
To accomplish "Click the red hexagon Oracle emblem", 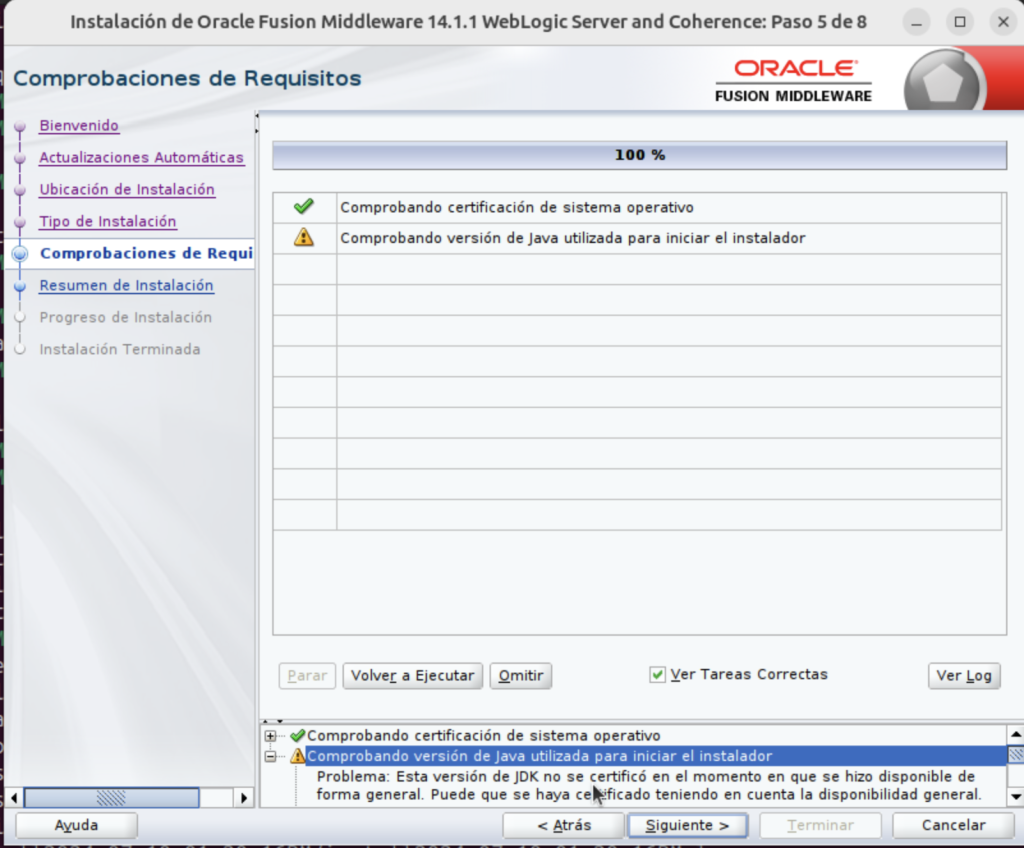I will (x=944, y=77).
